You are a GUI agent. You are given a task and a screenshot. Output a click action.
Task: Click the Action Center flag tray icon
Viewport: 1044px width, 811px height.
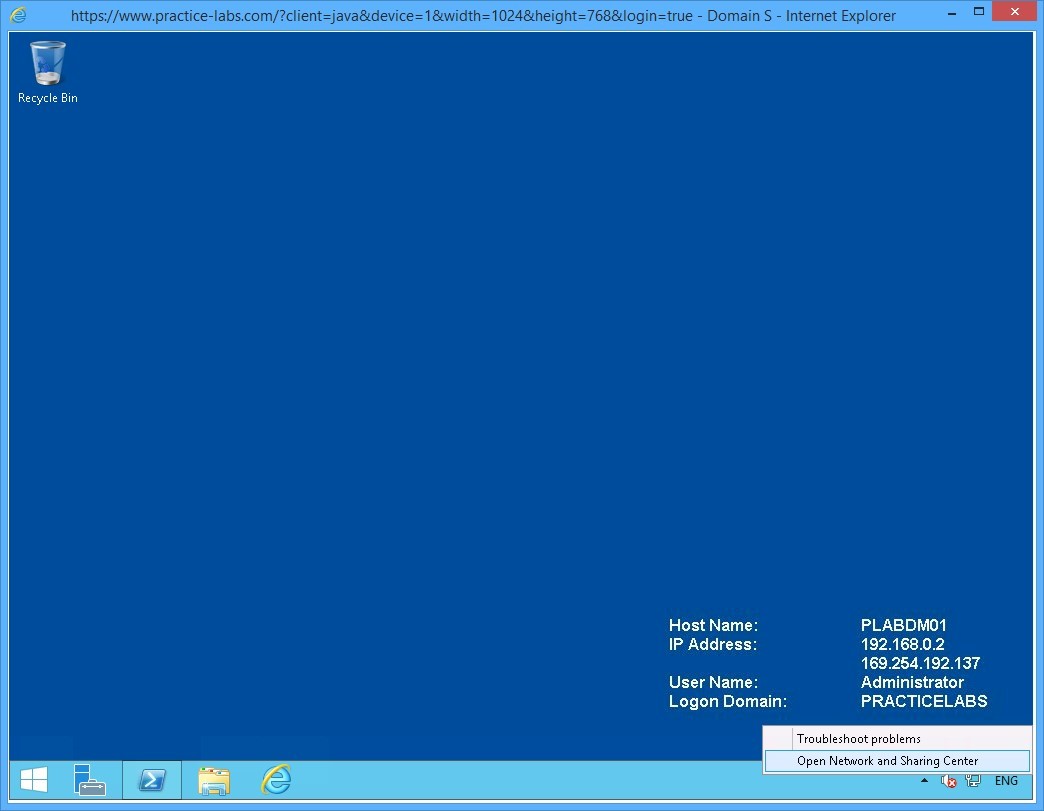pyautogui.click(x=949, y=781)
